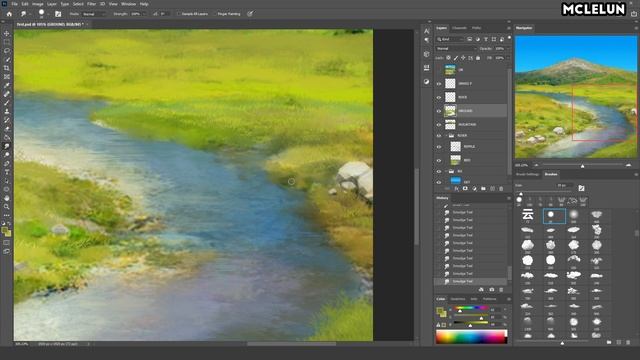This screenshot has width=640, height=360.
Task: Click foreground color swatch in Color panel
Action: pos(440,311)
